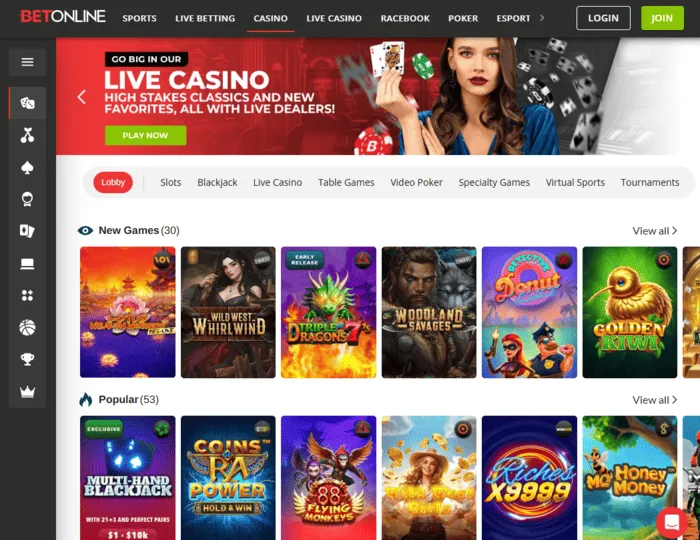Image resolution: width=700 pixels, height=540 pixels.
Task: Click the LOGIN button
Action: coord(603,18)
